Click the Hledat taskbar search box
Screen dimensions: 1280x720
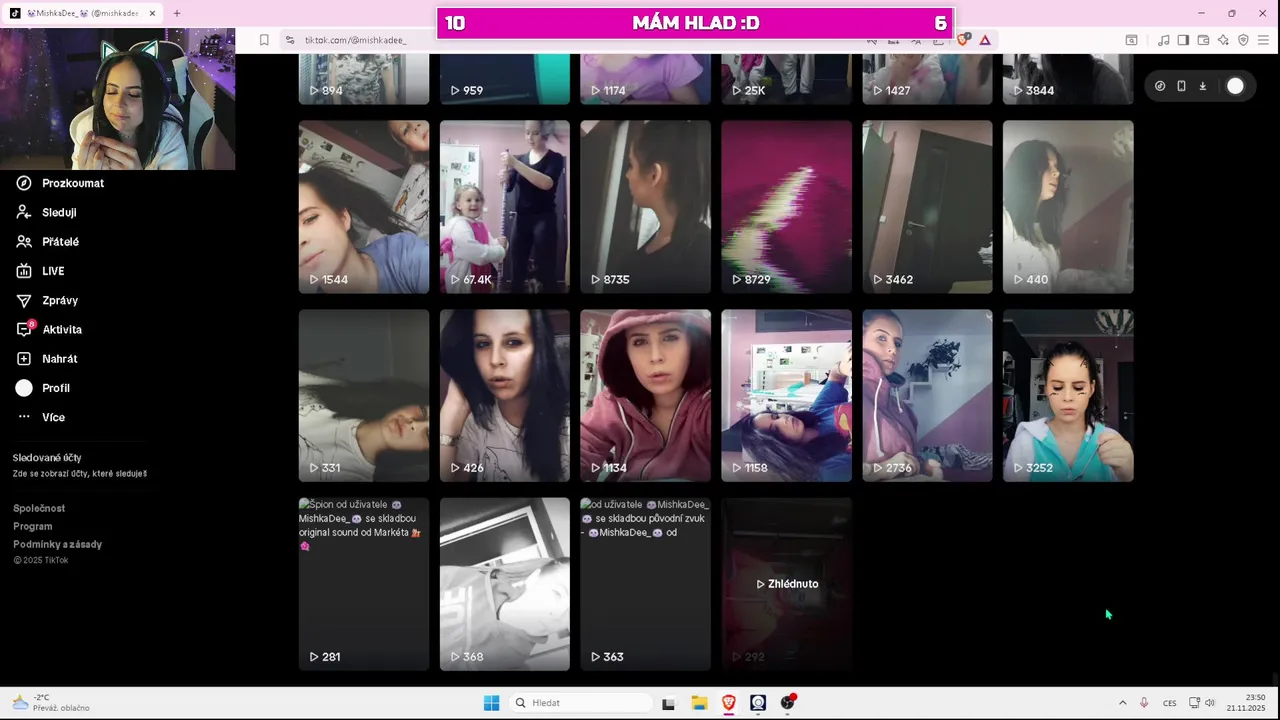click(x=580, y=703)
